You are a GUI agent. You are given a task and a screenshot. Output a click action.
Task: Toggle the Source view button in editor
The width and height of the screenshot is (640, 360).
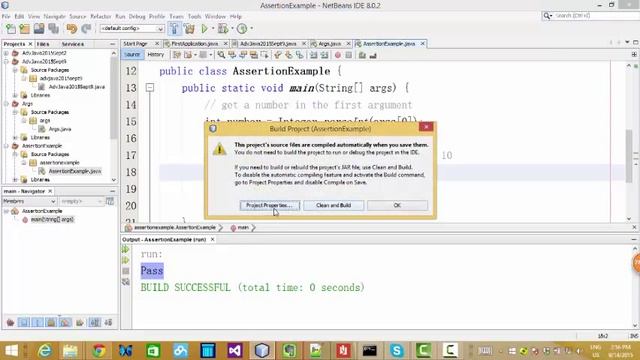(x=132, y=55)
